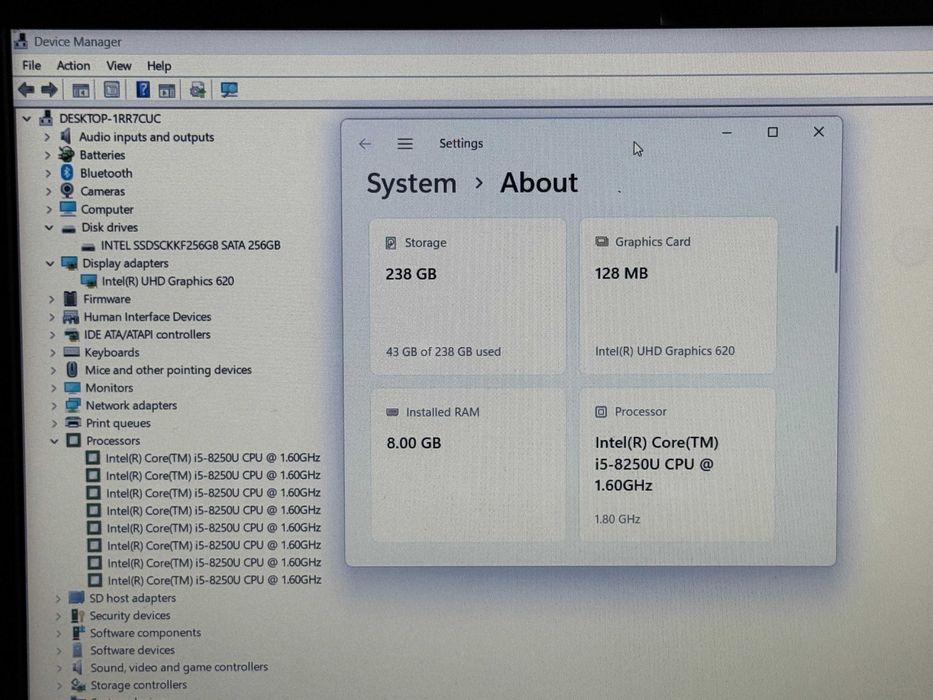Expand the Keyboards category
The width and height of the screenshot is (933, 700).
click(53, 353)
